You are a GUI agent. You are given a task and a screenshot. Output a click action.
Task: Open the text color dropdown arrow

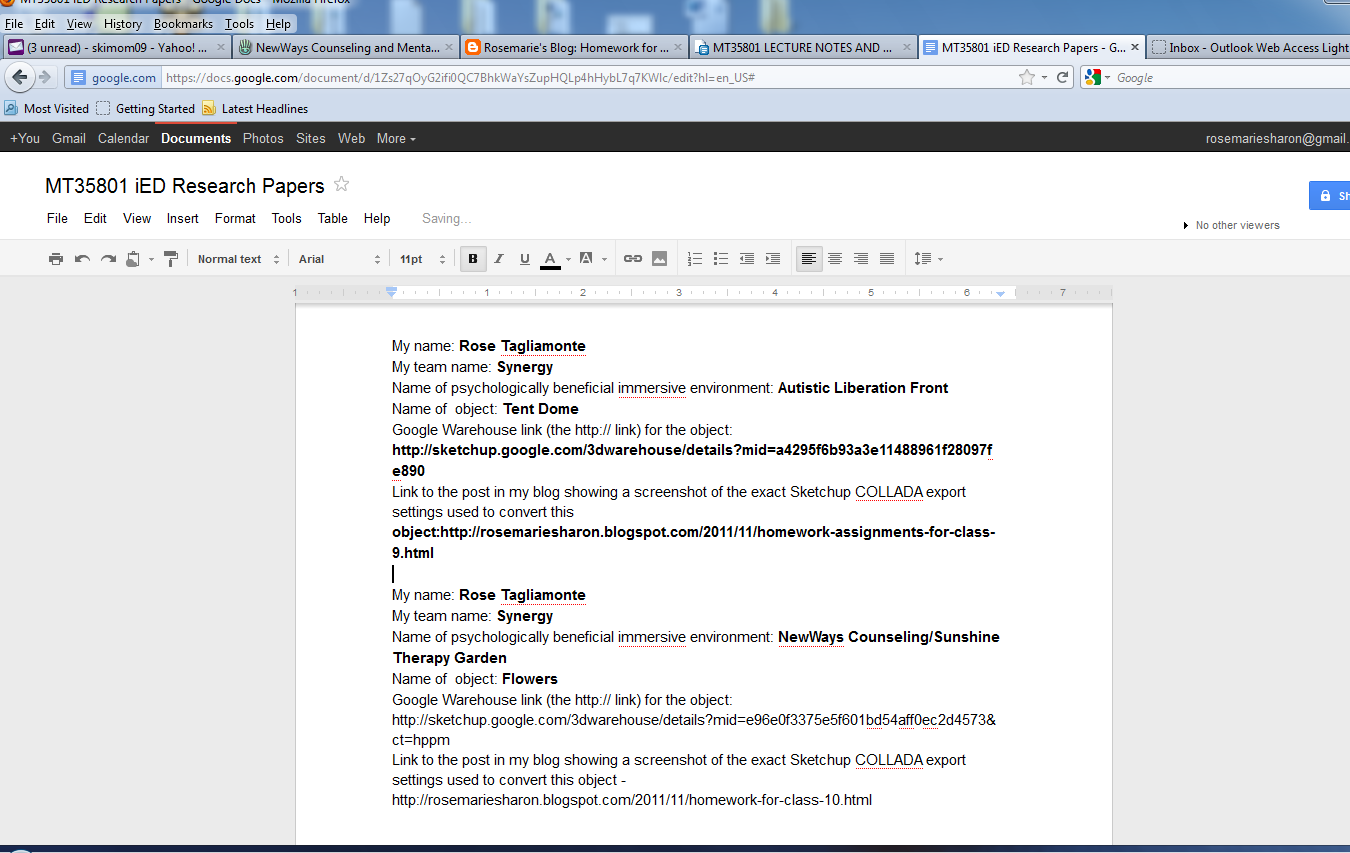(x=568, y=259)
